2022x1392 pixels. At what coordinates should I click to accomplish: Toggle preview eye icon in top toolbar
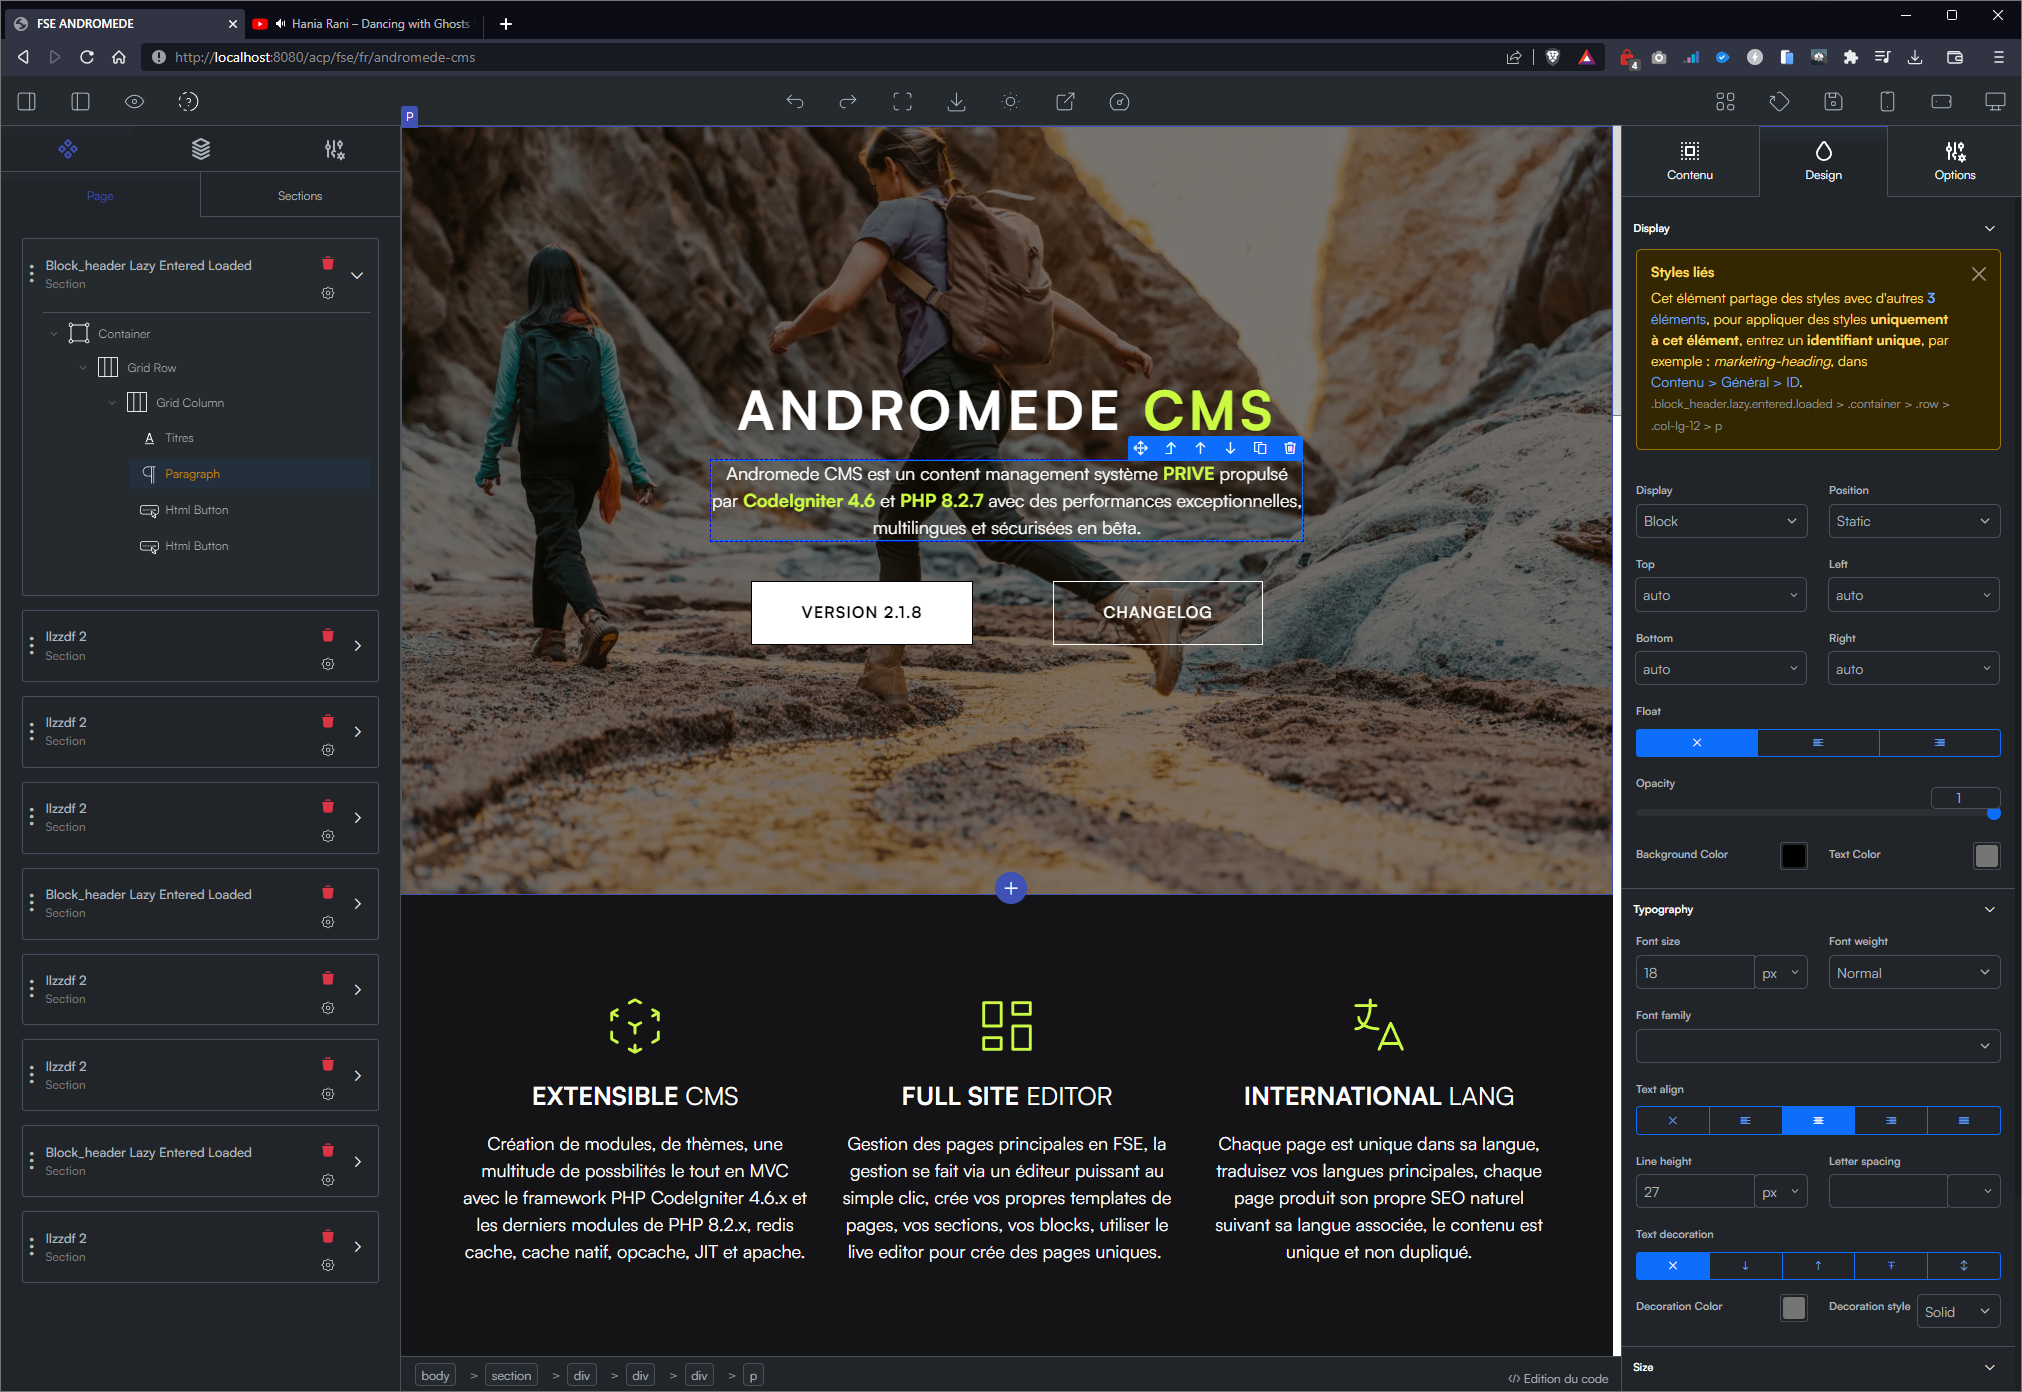[134, 101]
